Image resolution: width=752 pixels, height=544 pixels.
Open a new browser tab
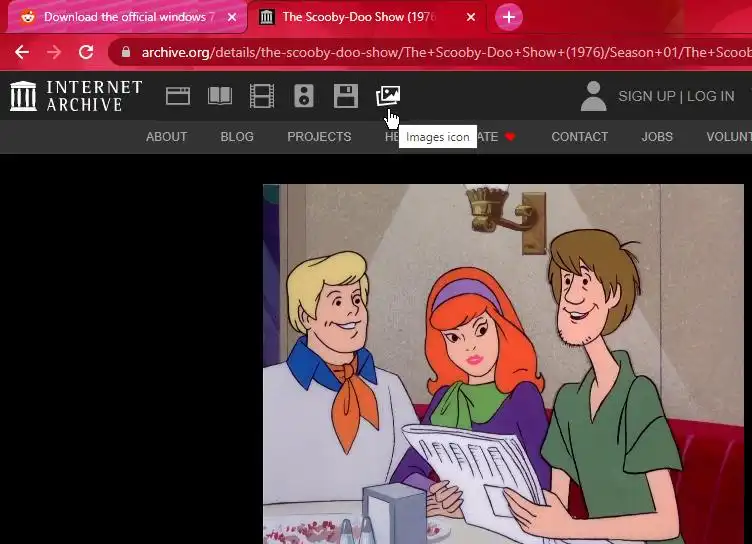pyautogui.click(x=509, y=17)
